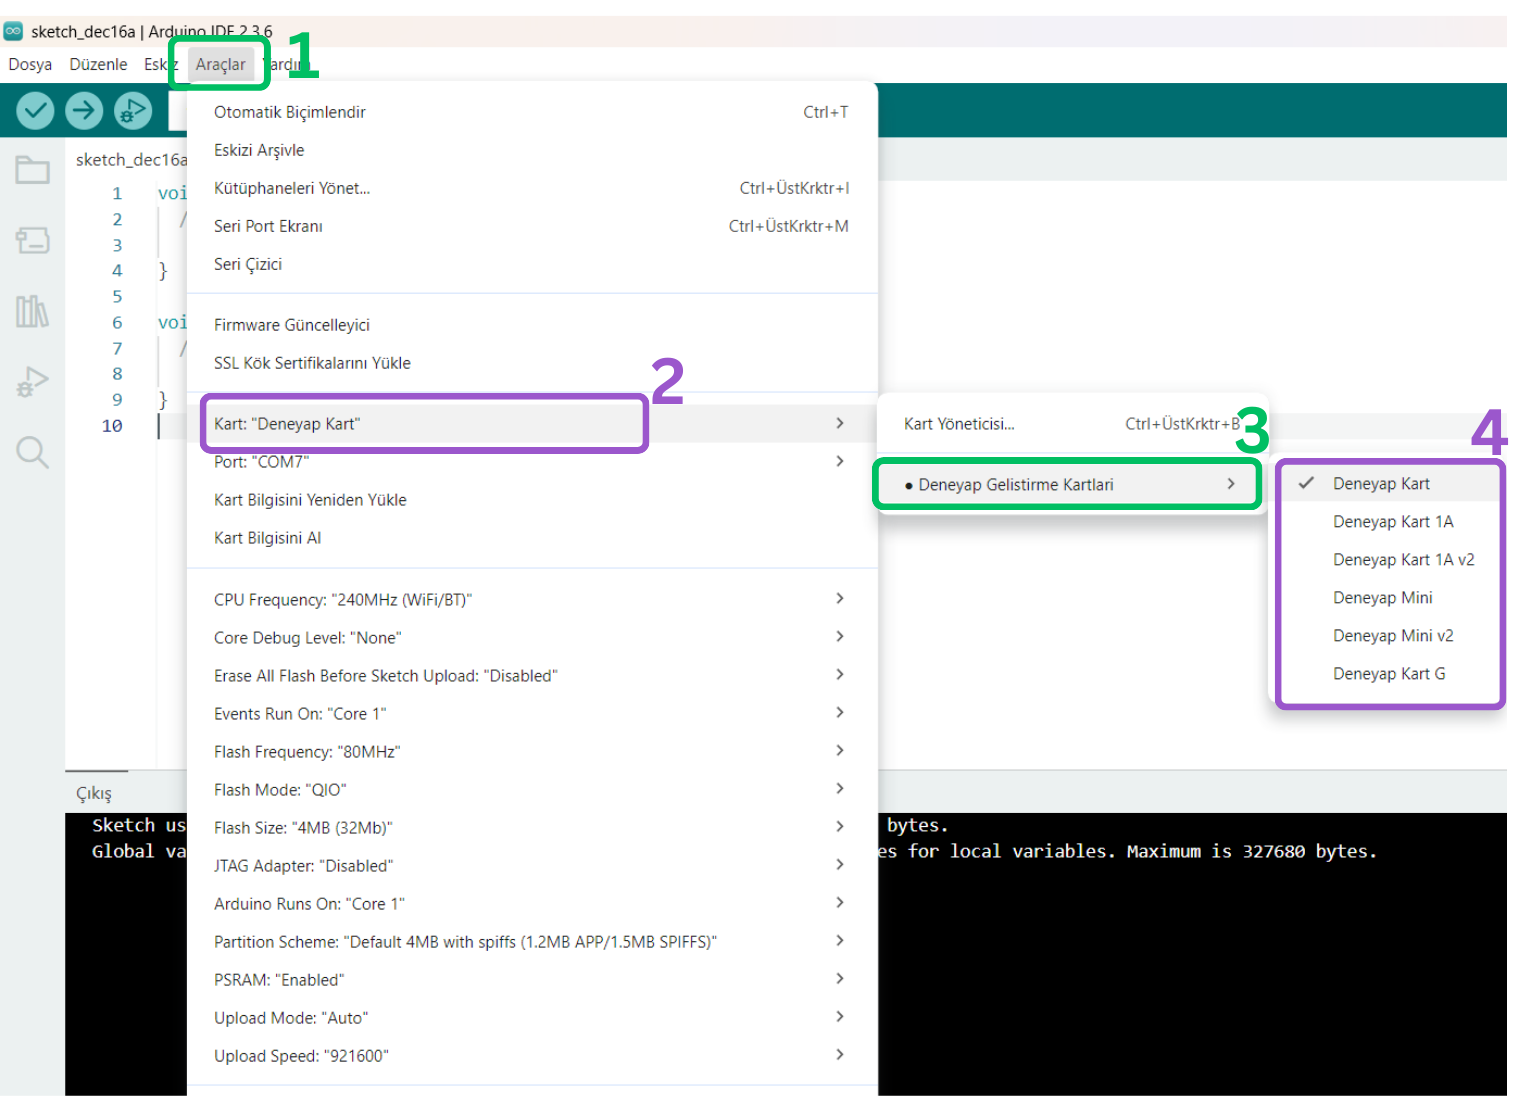Screen dimensions: 1523x1096
Task: Click Kart Bilgisini Yeniden Yükle
Action: 532,500
